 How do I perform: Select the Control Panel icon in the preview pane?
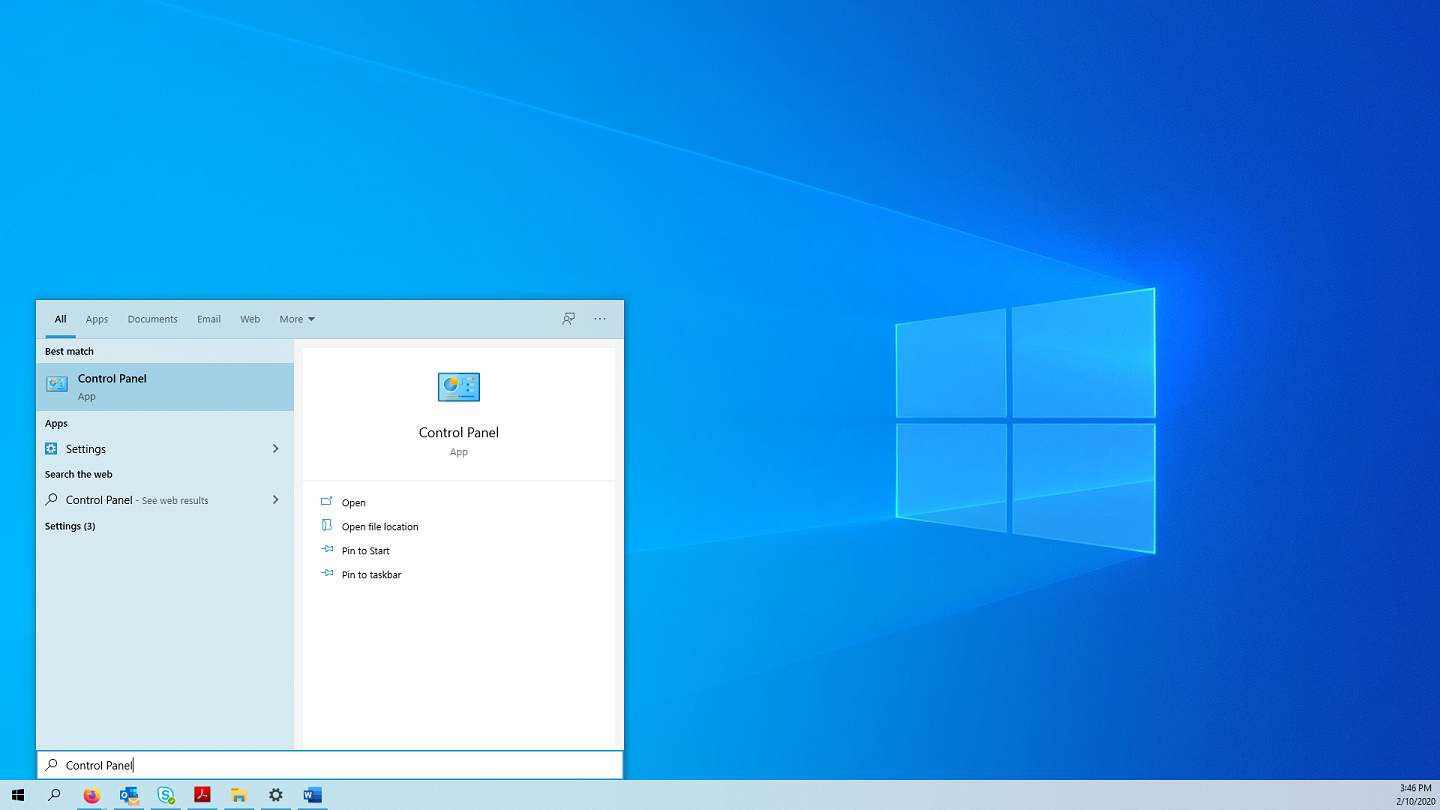click(x=458, y=387)
